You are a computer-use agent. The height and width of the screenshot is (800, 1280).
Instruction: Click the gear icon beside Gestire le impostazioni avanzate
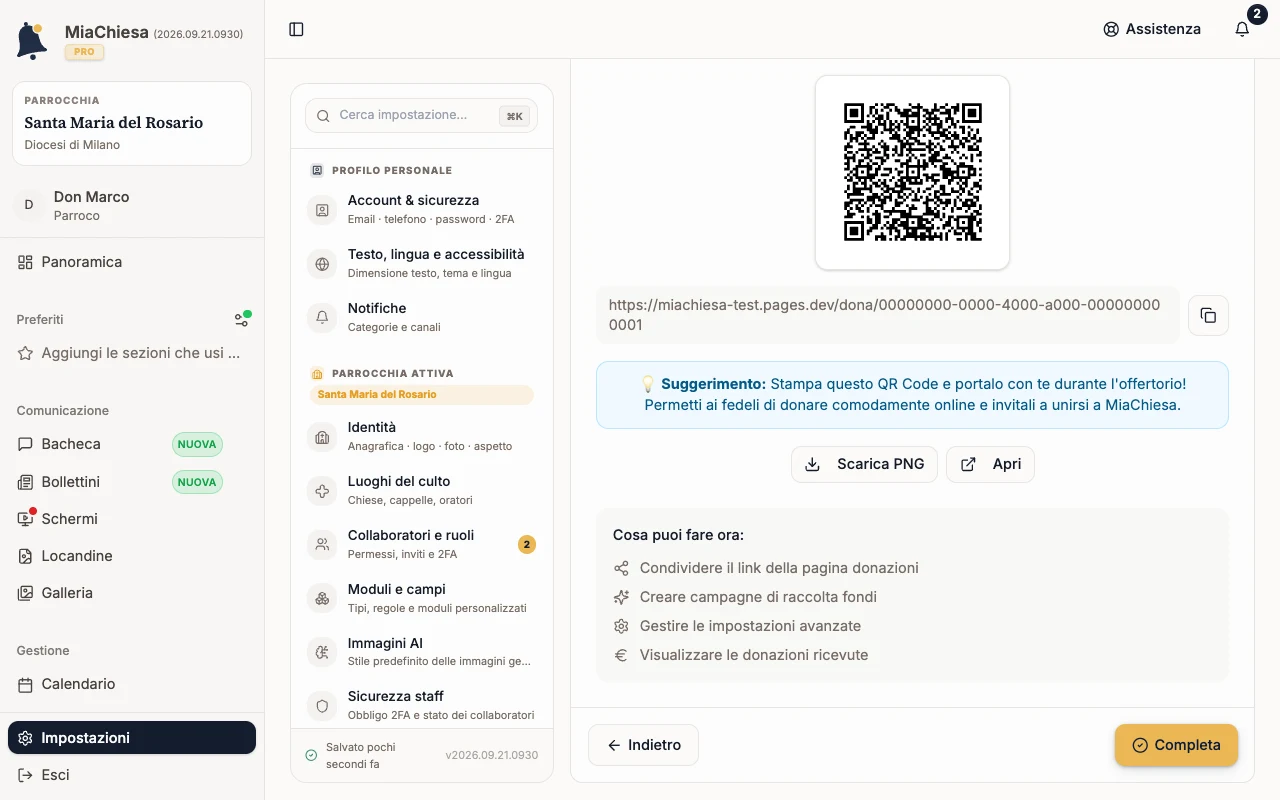tap(621, 626)
